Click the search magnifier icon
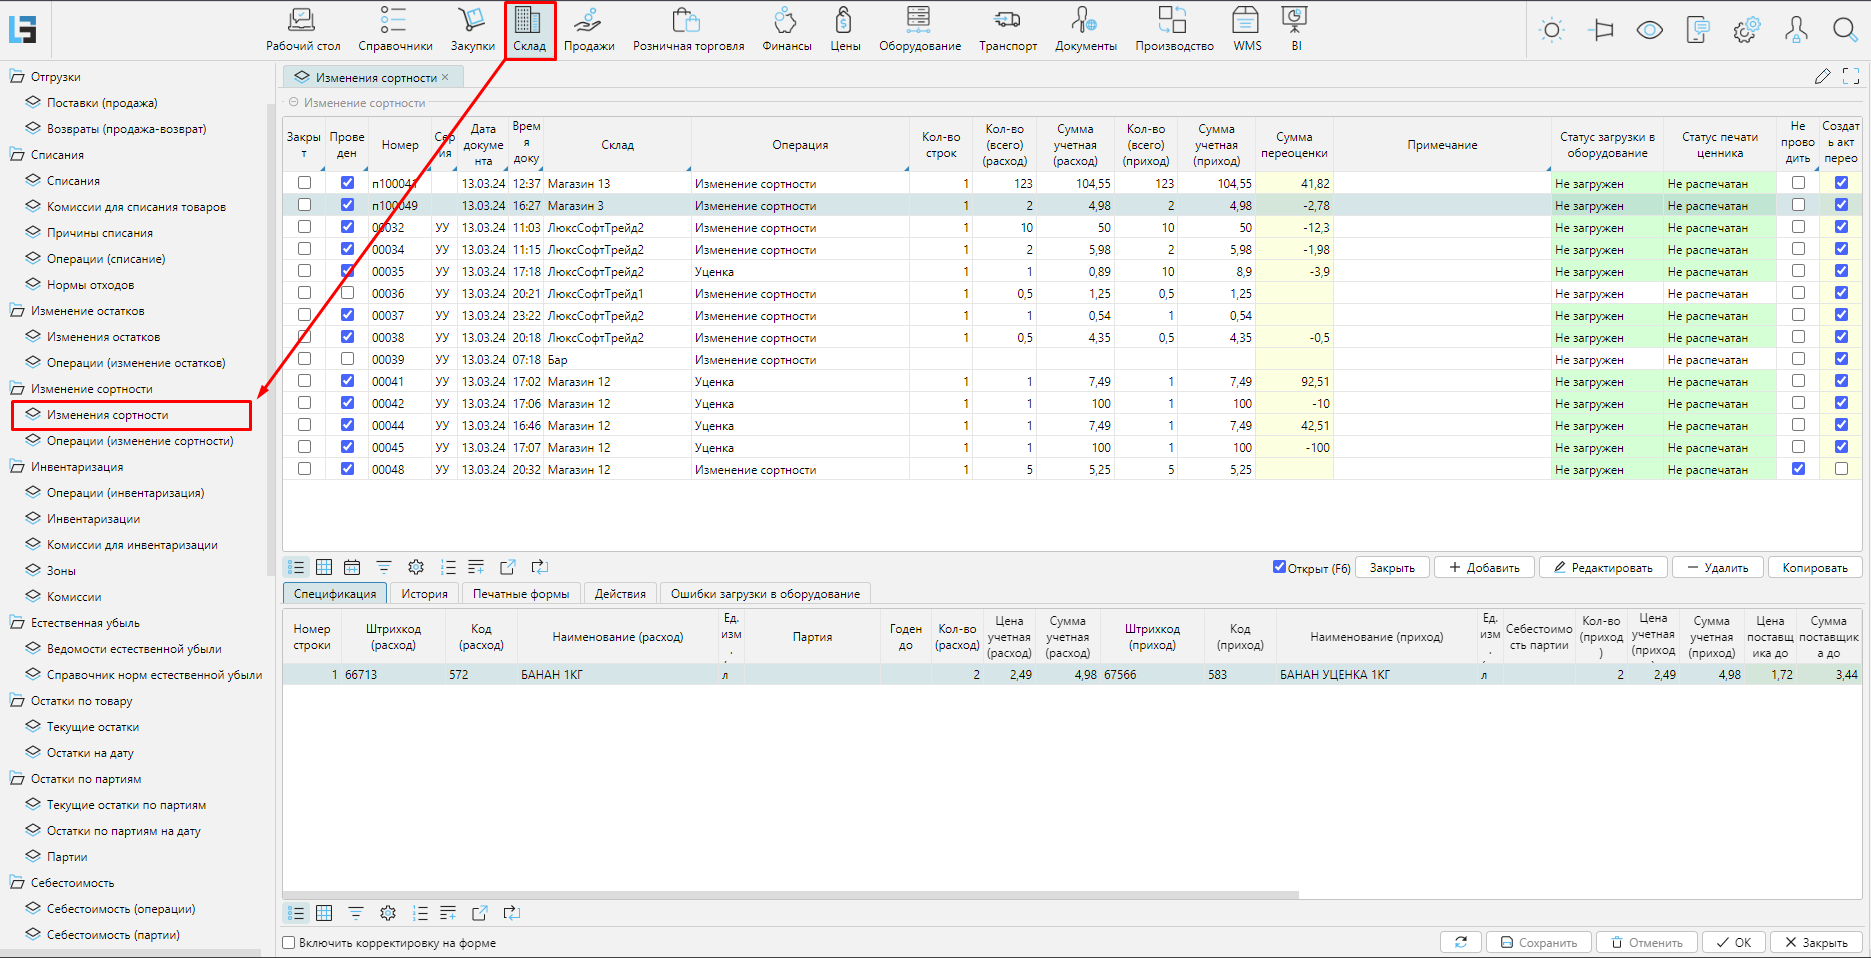Viewport: 1871px width, 958px height. pos(1844,30)
